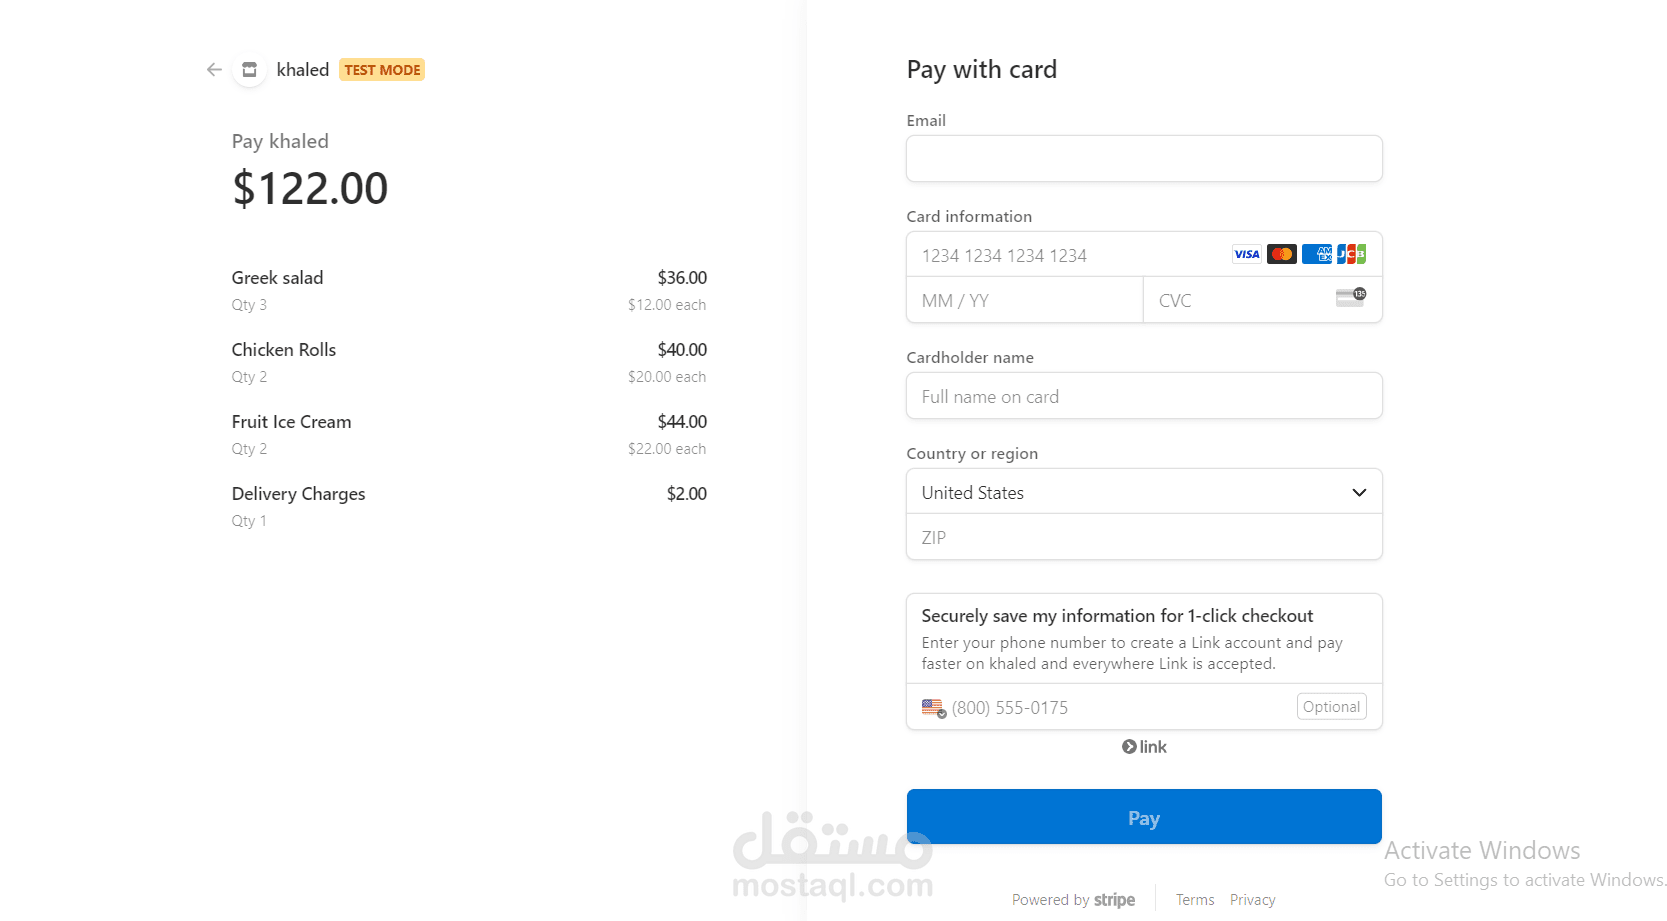Click the Mastercard logo
The height and width of the screenshot is (921, 1667).
coord(1282,254)
